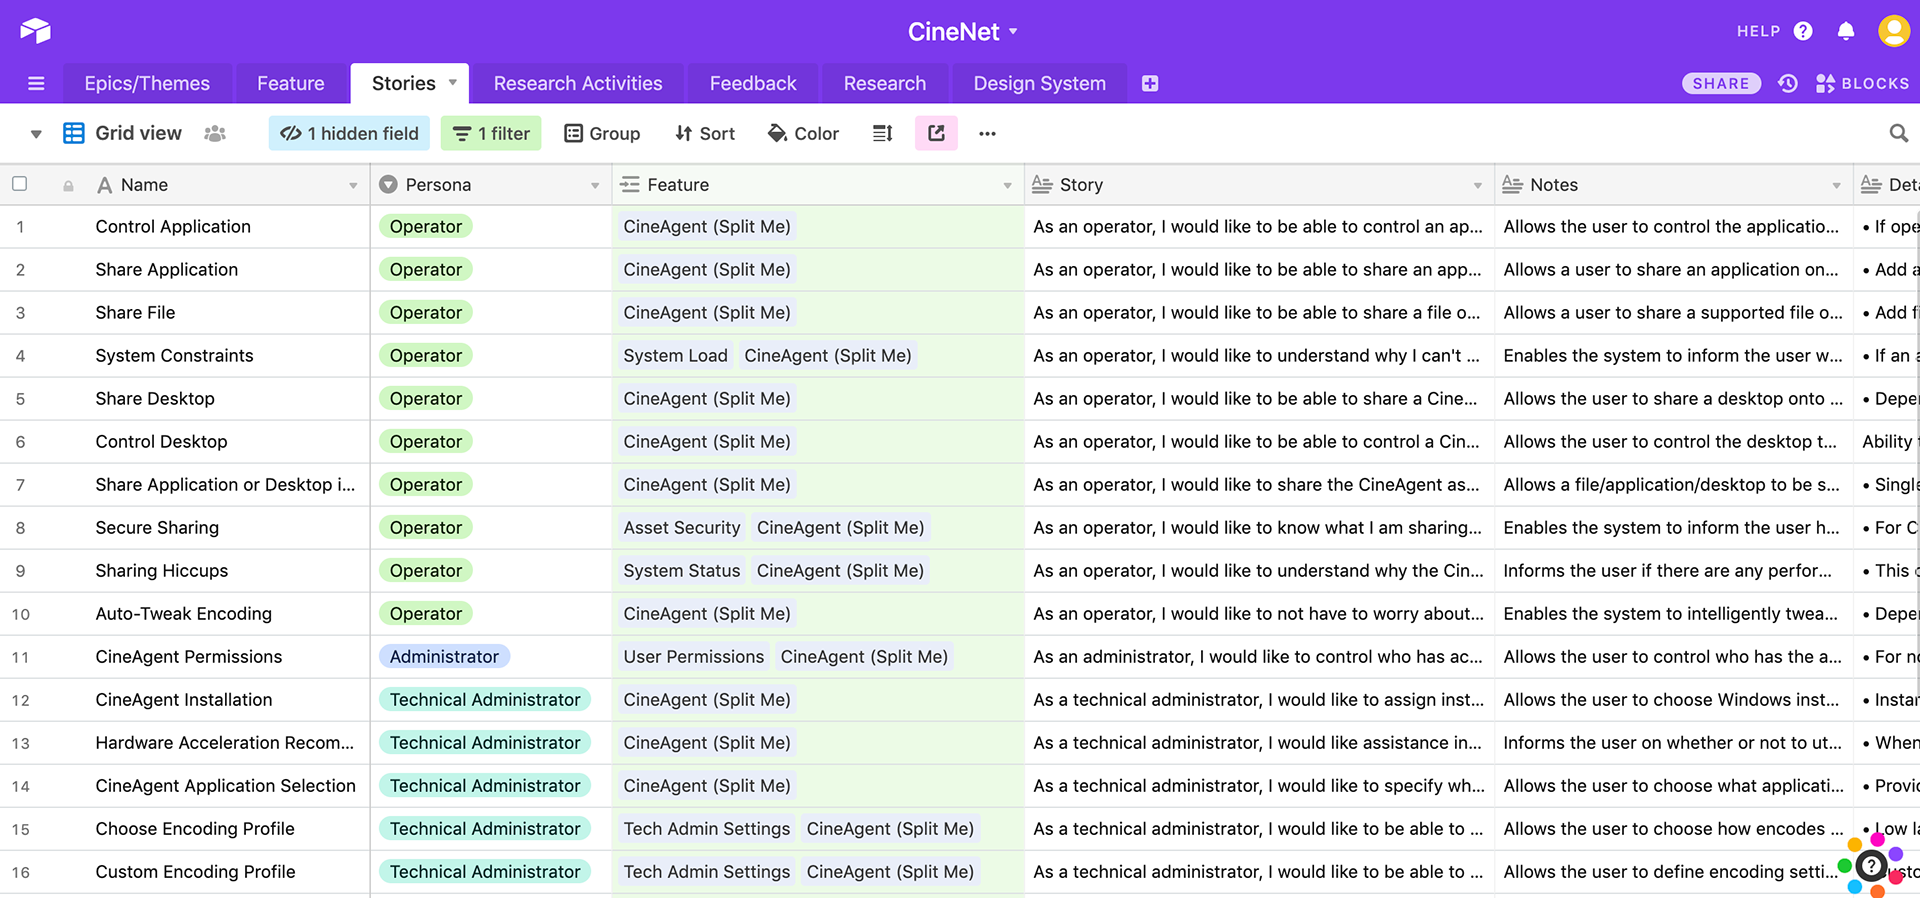Image resolution: width=1920 pixels, height=898 pixels.
Task: Click Feature column linked-record icon
Action: 630,185
